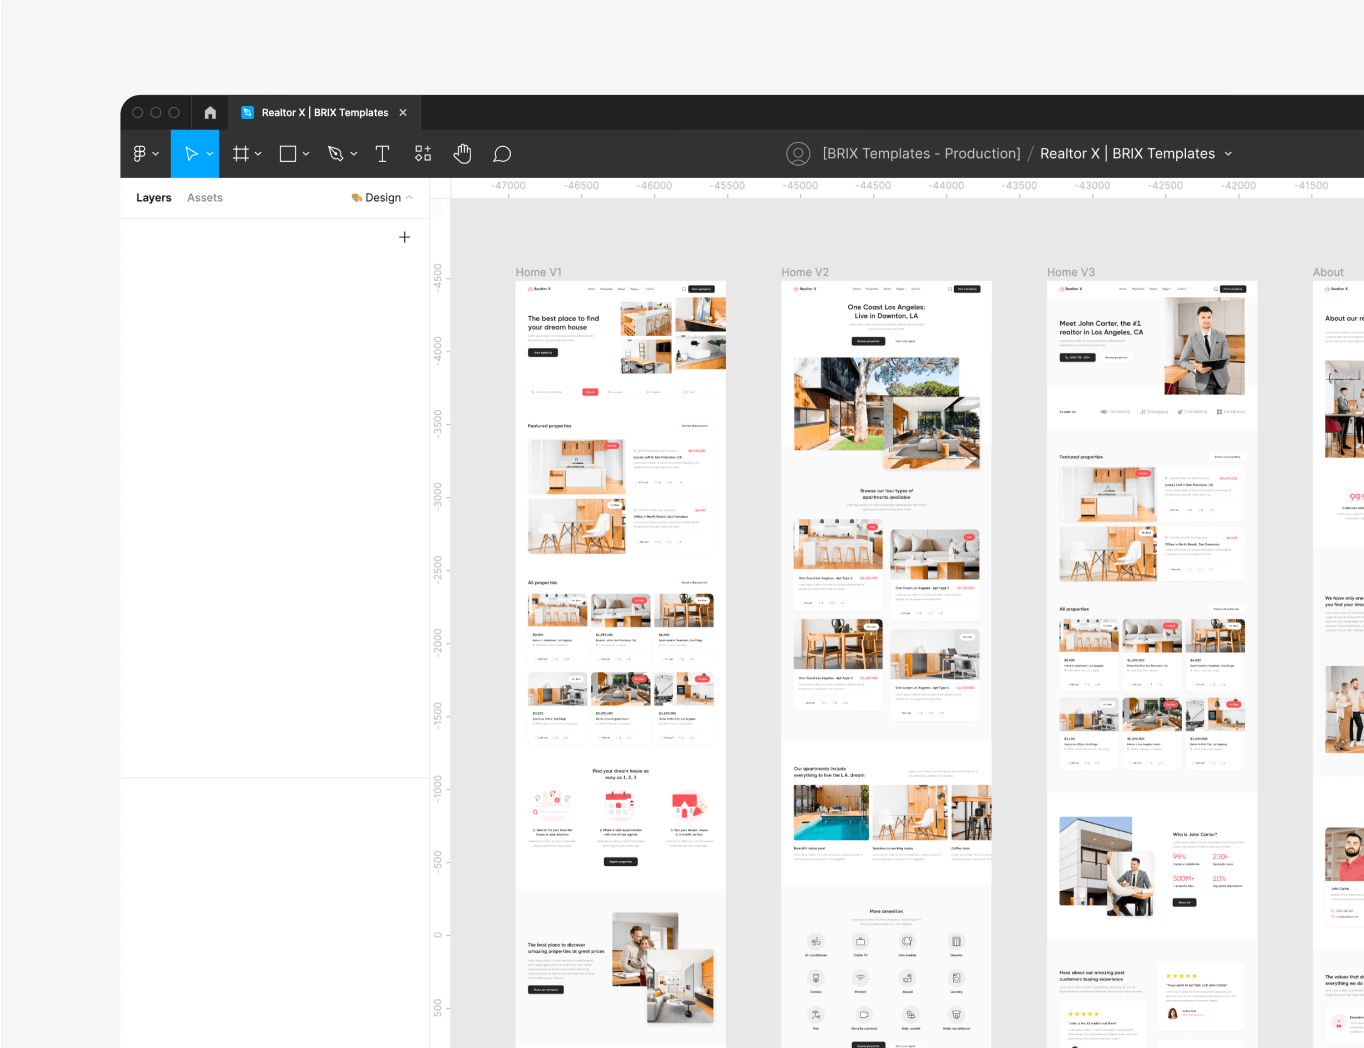Click the BRIX Templates Production project link
This screenshot has width=1364, height=1048.
(x=920, y=153)
